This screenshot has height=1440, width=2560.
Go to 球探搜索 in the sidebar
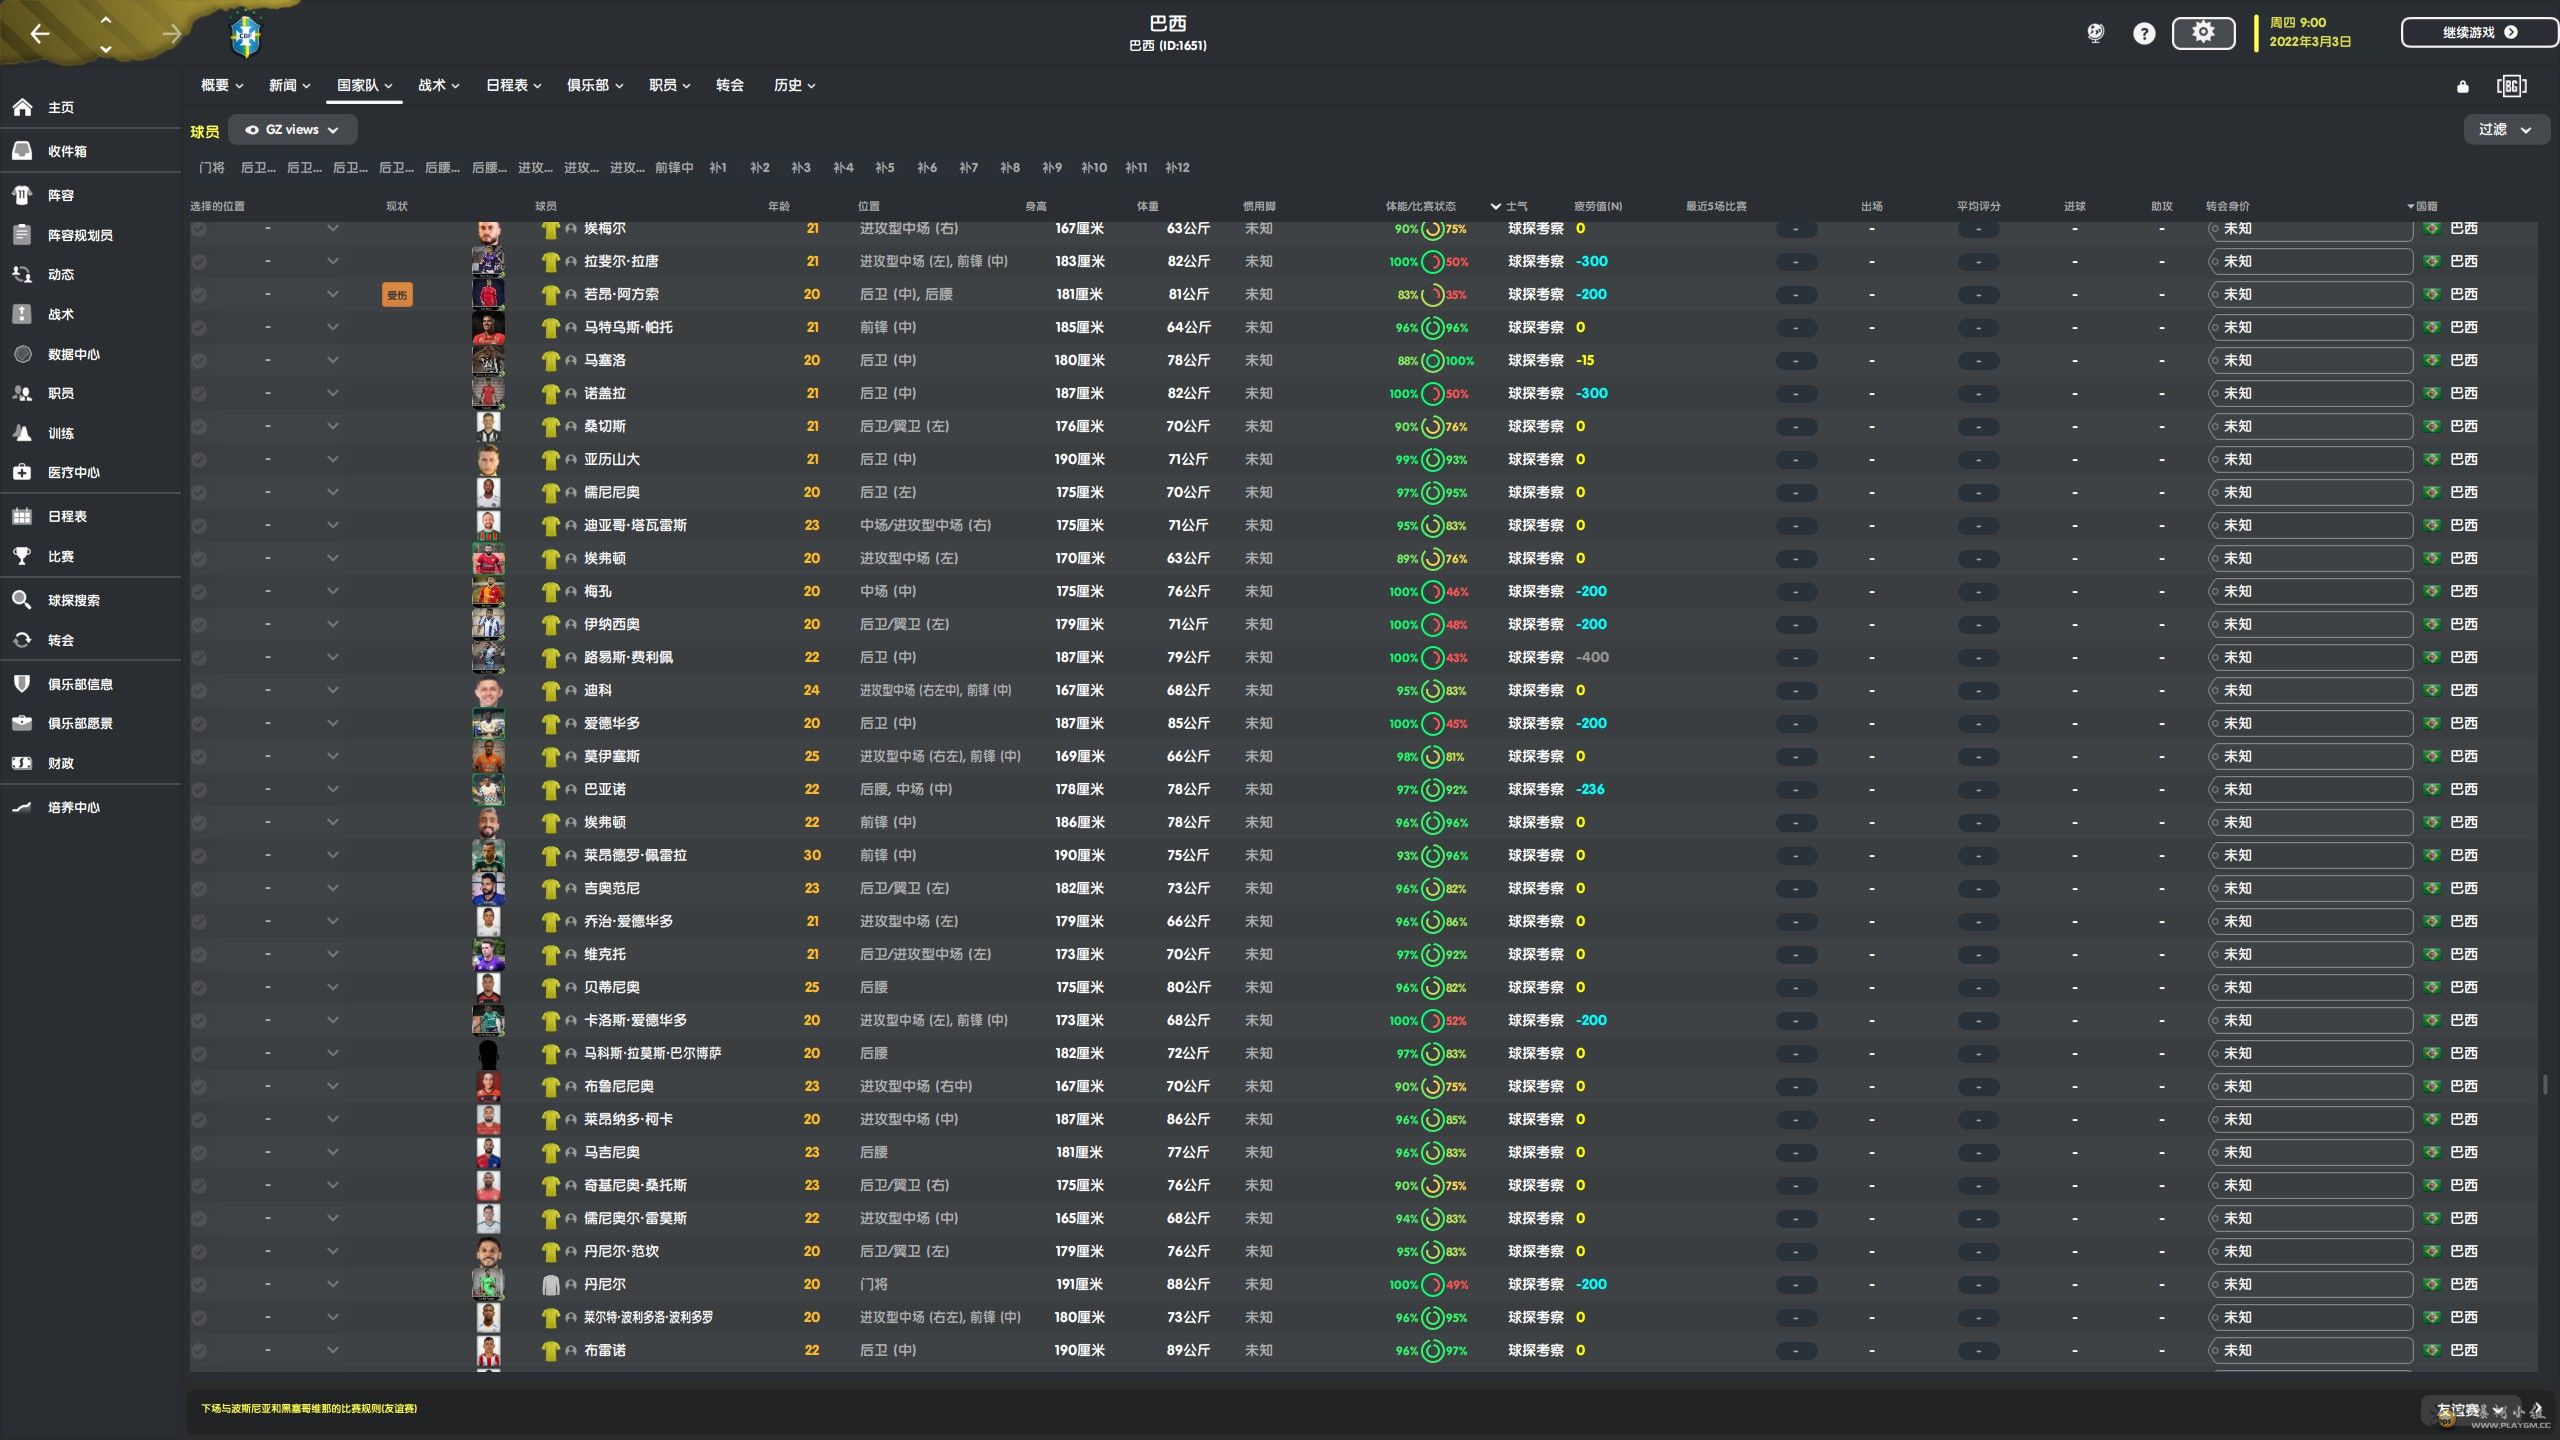(x=73, y=601)
